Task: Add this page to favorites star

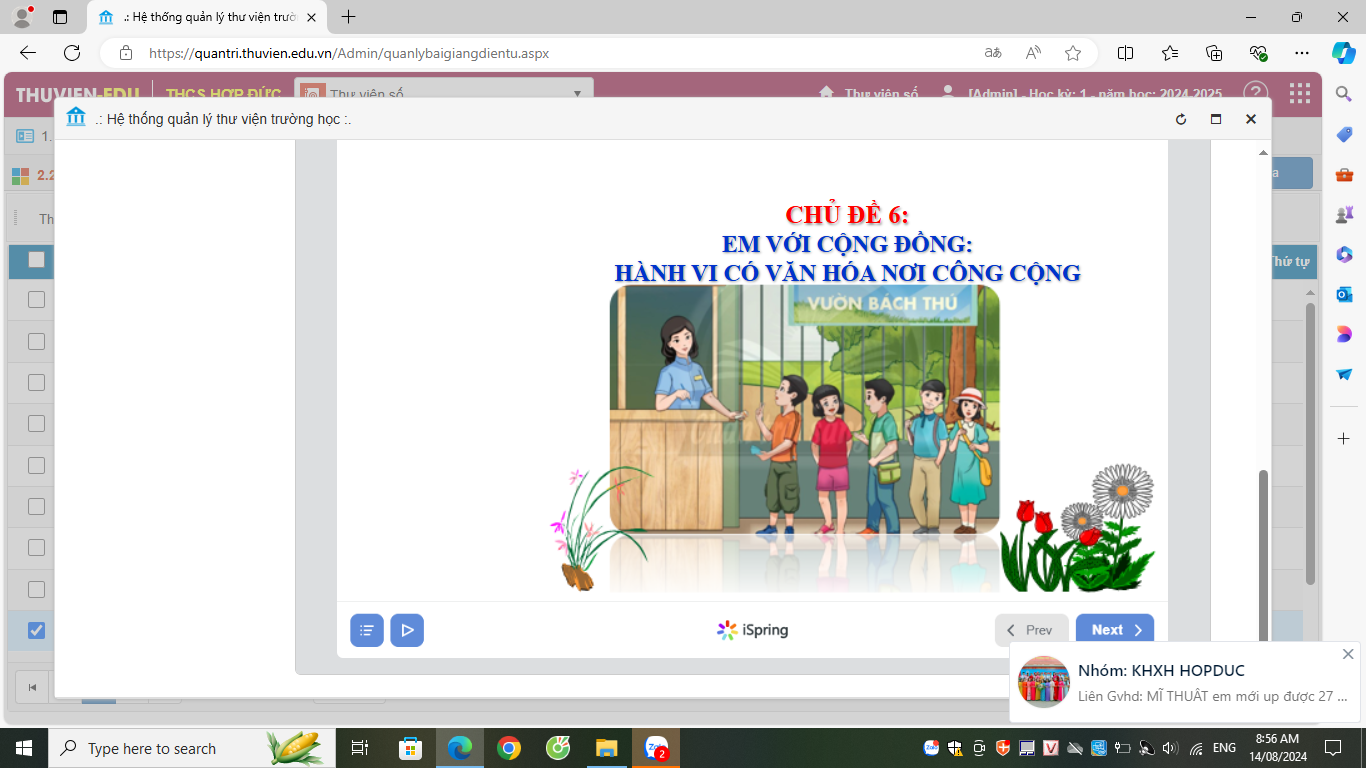Action: point(1073,53)
